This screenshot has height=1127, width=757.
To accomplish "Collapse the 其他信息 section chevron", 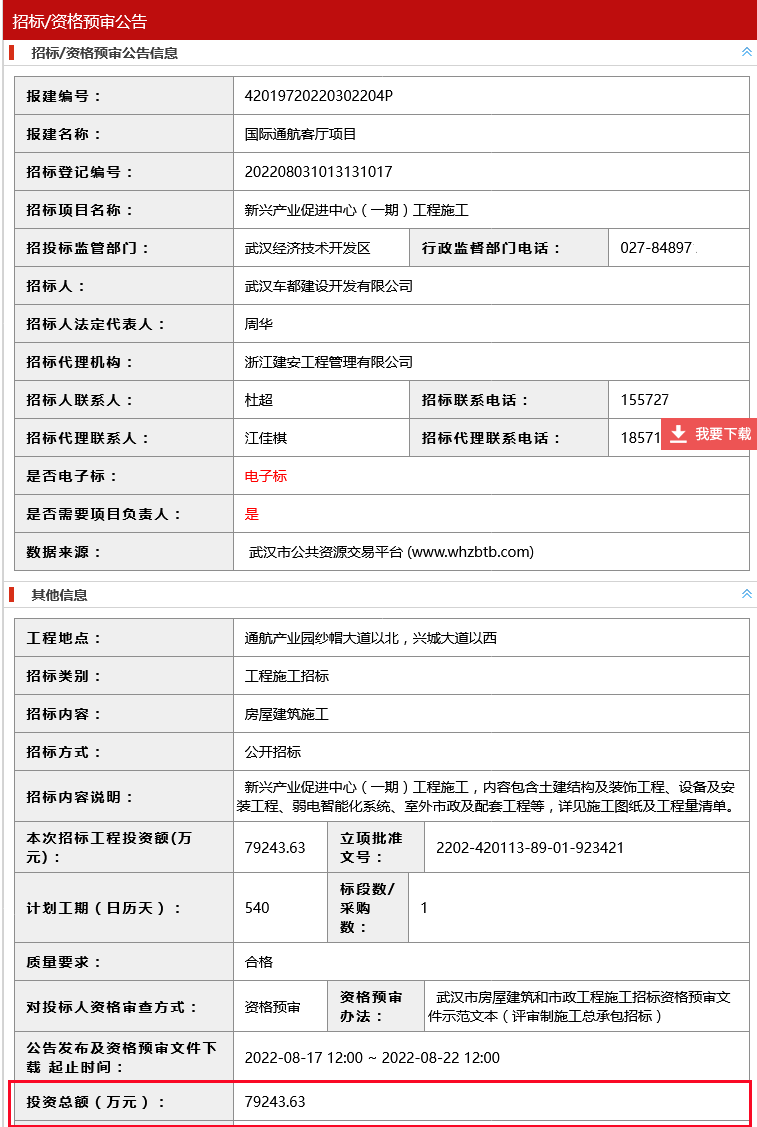I will [x=746, y=594].
